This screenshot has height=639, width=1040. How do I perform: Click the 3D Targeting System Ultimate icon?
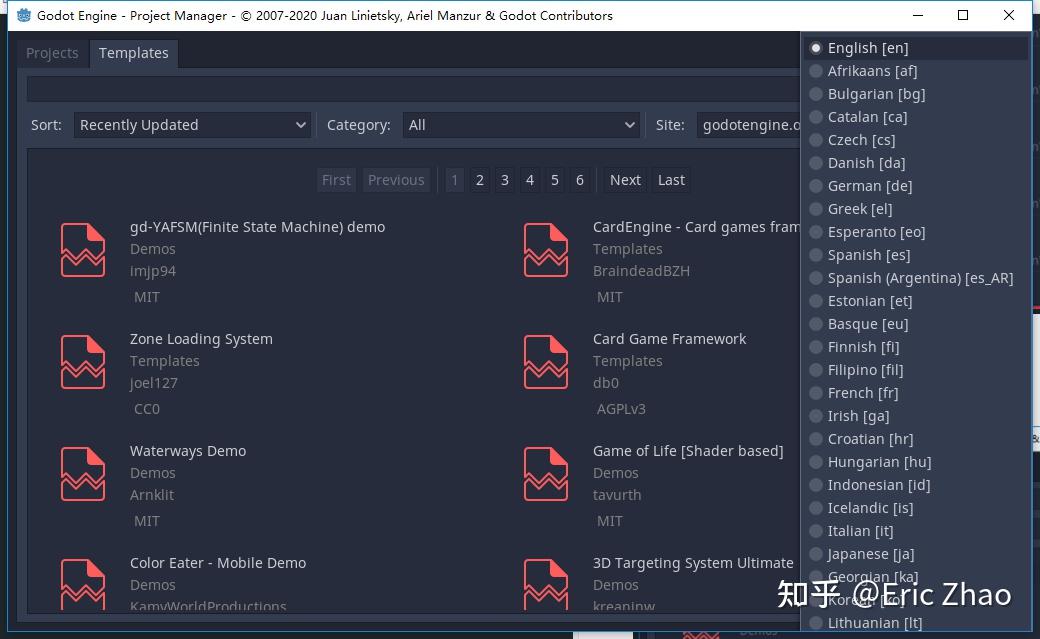point(546,586)
